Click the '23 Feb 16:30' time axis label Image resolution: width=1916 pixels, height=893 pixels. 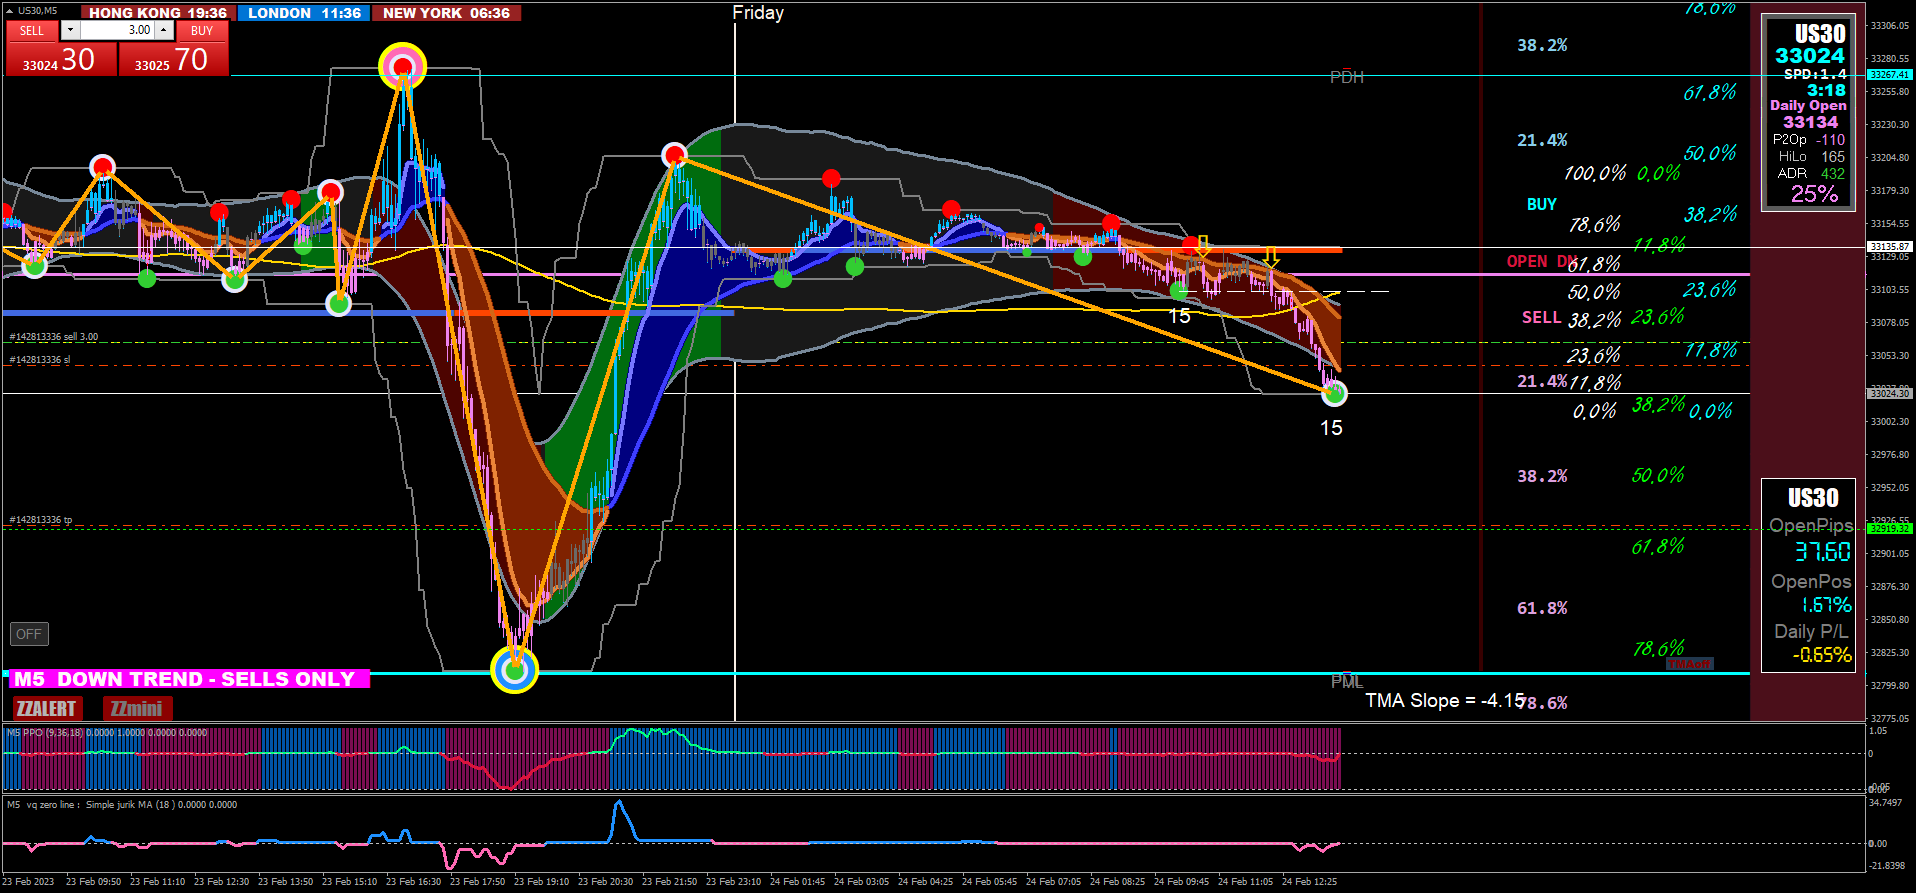coord(413,882)
